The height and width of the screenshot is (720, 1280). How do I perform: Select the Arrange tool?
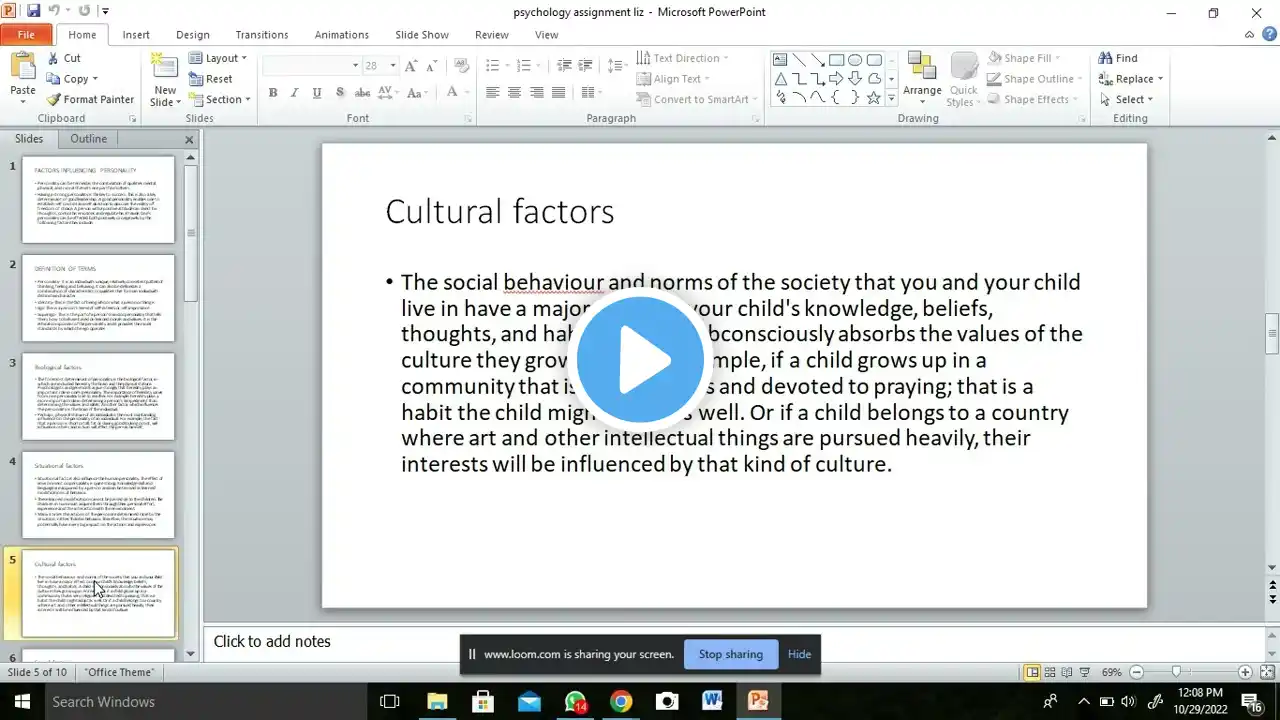pyautogui.click(x=921, y=80)
